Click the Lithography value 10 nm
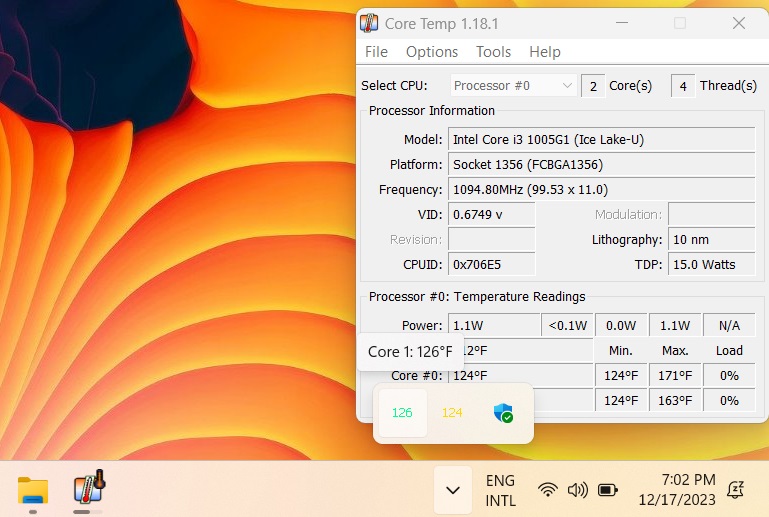 711,239
